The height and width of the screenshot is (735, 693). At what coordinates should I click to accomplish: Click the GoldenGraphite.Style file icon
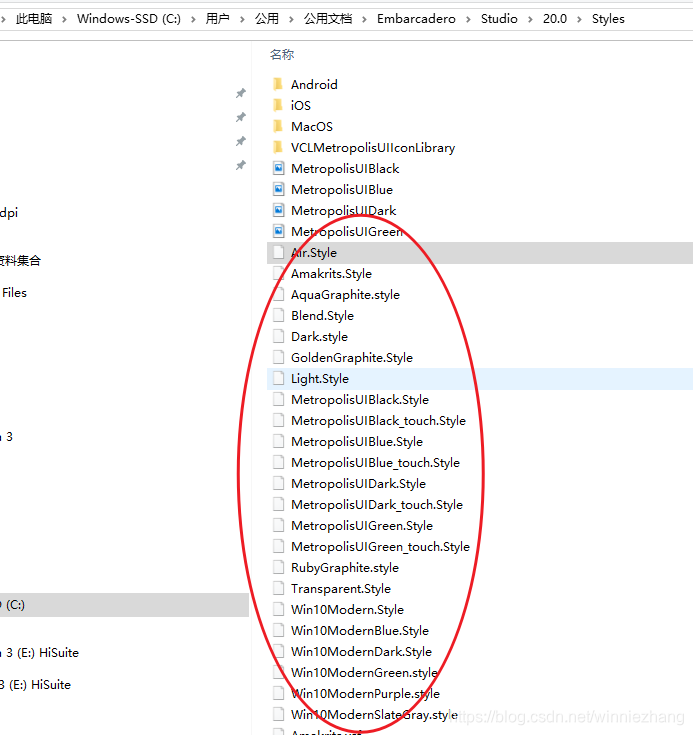pyautogui.click(x=279, y=358)
